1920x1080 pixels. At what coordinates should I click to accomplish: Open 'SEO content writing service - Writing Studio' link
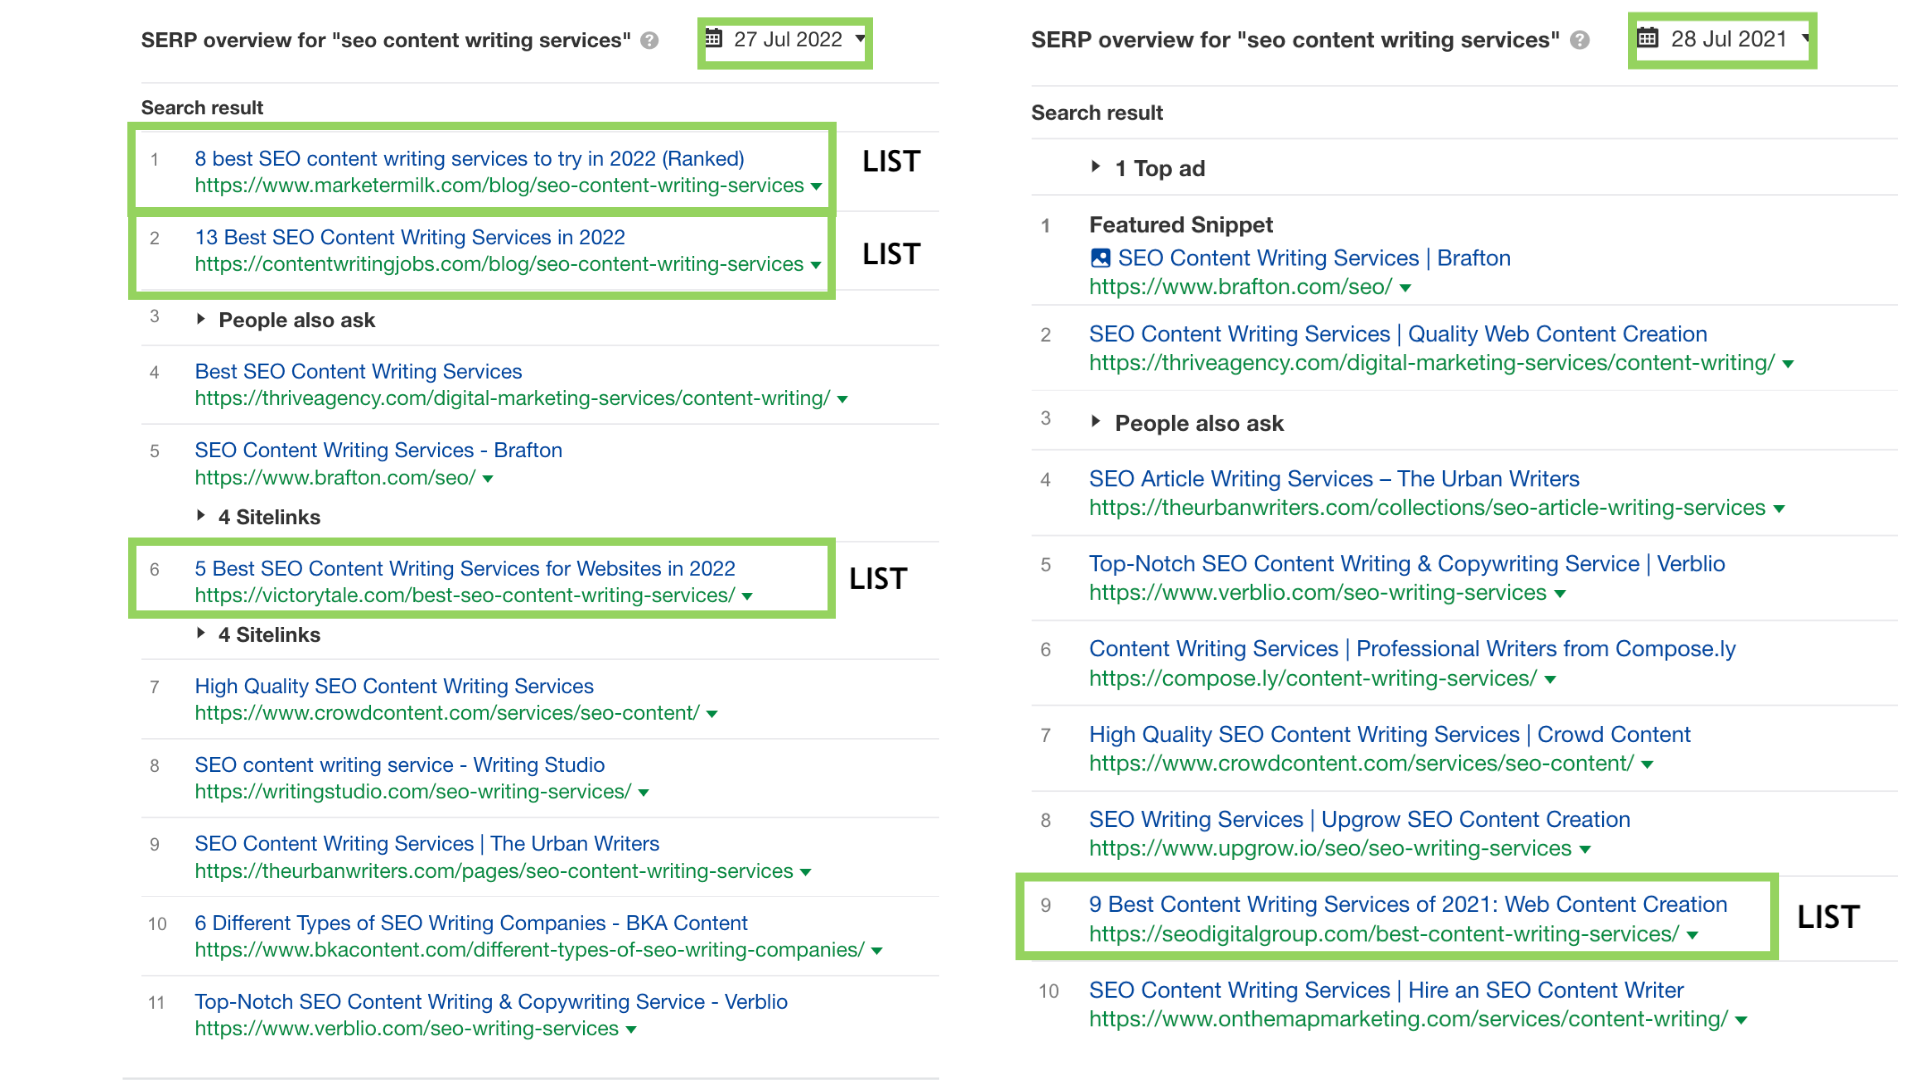tap(399, 765)
